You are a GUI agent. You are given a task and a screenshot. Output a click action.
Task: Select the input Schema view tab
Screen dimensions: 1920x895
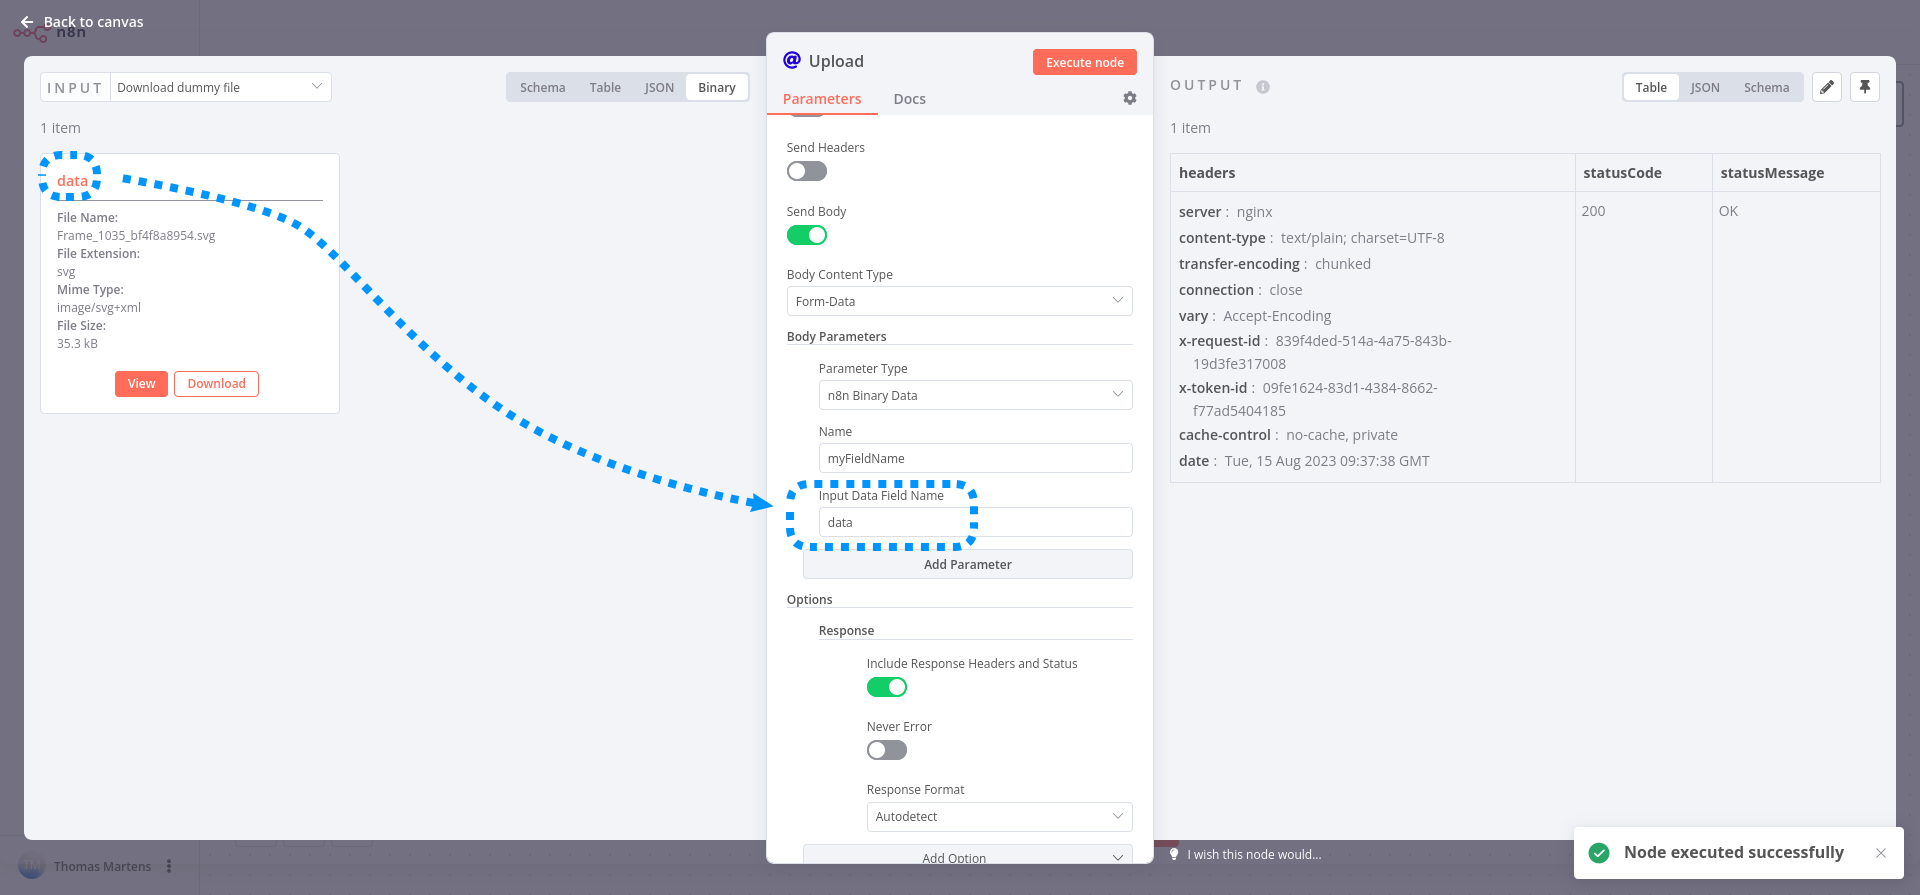pos(542,88)
